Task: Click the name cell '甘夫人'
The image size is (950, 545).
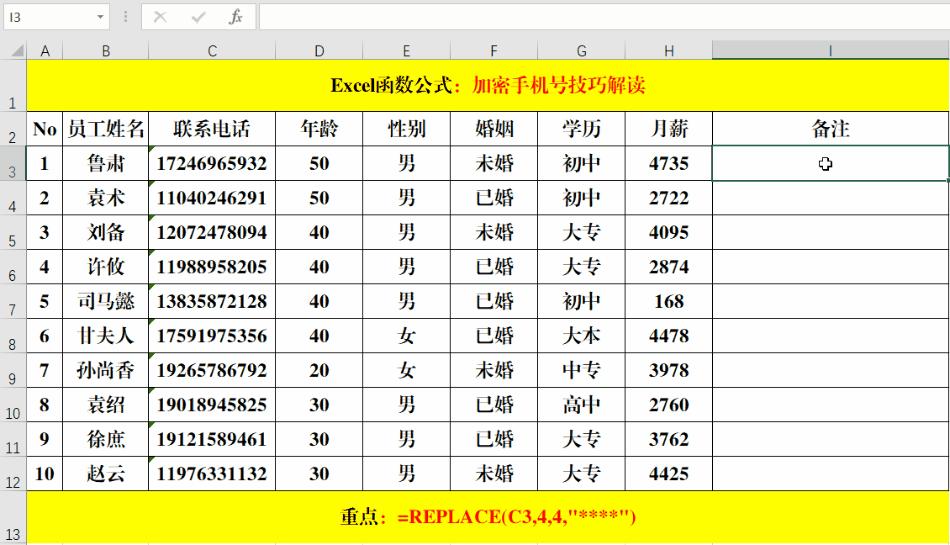Action: (x=105, y=336)
